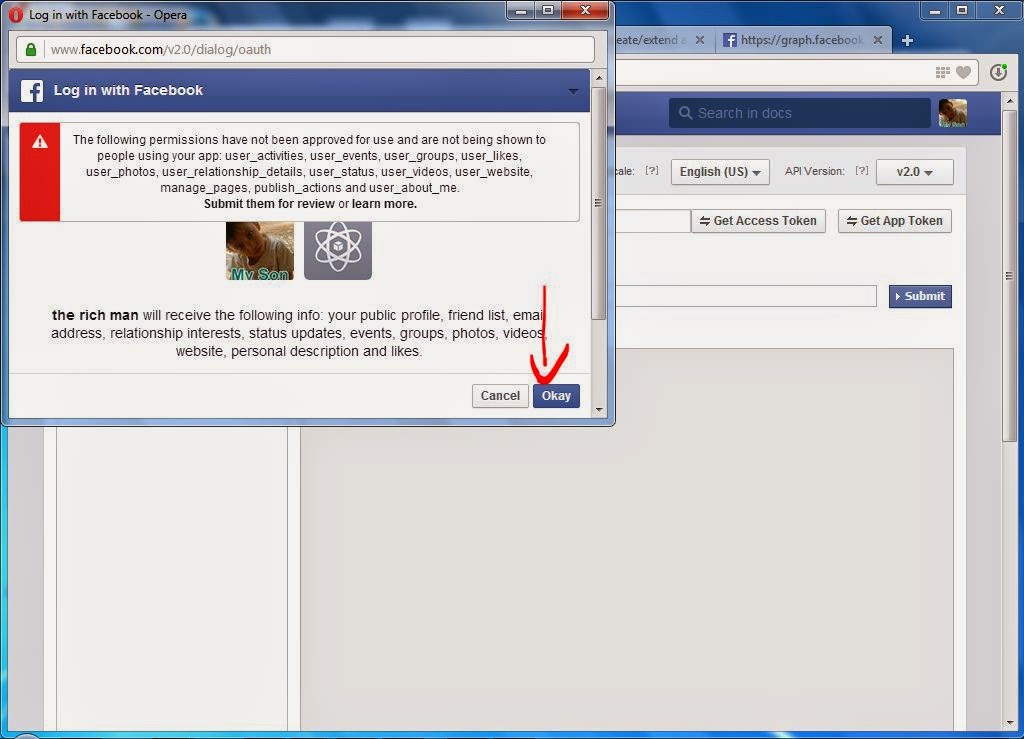Click the Facebook favicon on graph tab
This screenshot has width=1024, height=739.
tap(730, 40)
